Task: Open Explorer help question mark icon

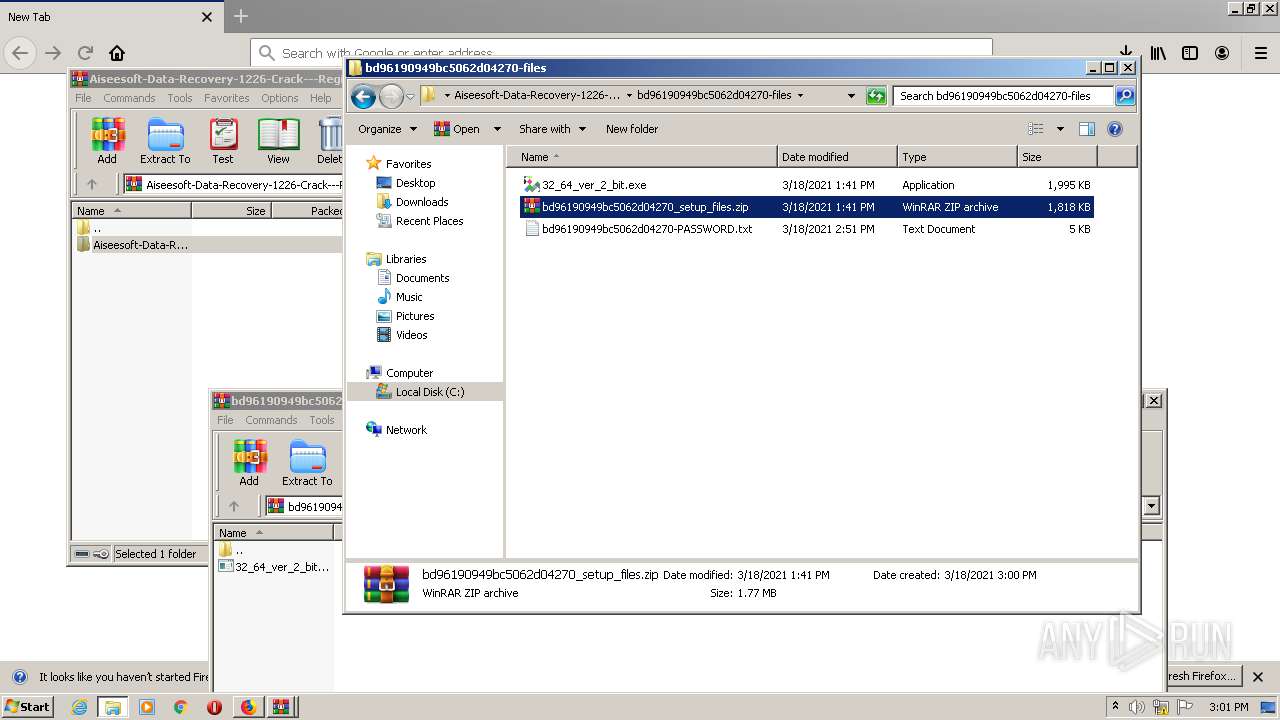Action: 1115,129
